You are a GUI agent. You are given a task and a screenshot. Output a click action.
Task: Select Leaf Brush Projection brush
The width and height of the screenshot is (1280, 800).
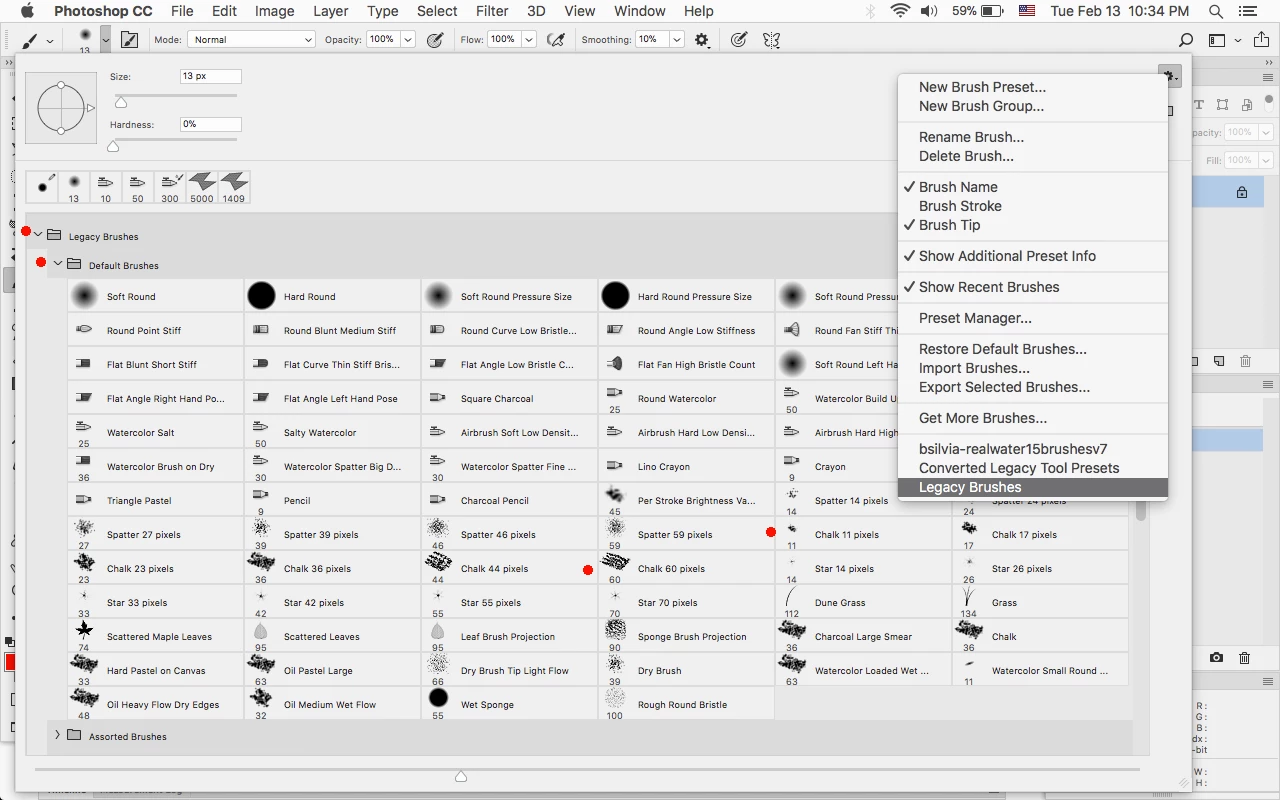[x=509, y=636]
